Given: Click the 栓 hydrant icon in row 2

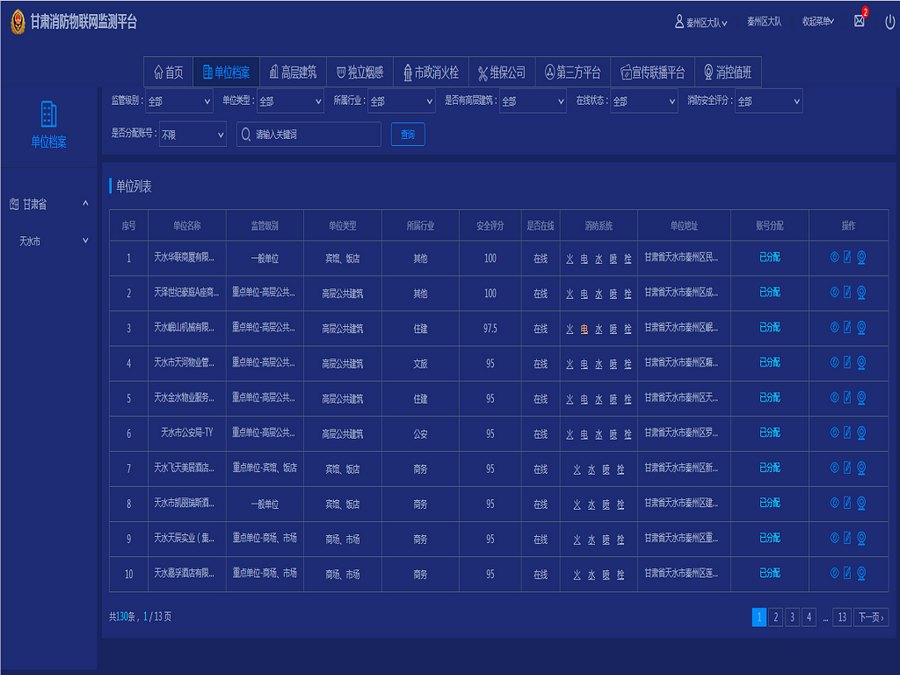Looking at the screenshot, I should [x=628, y=293].
